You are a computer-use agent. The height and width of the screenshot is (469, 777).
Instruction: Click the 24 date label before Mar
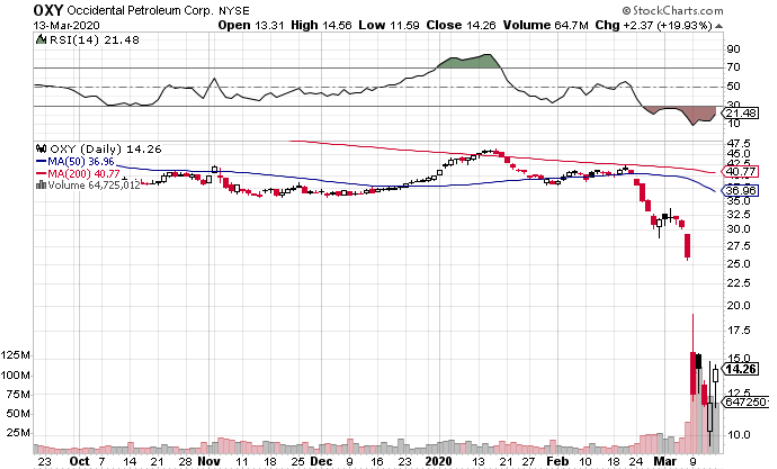point(636,462)
